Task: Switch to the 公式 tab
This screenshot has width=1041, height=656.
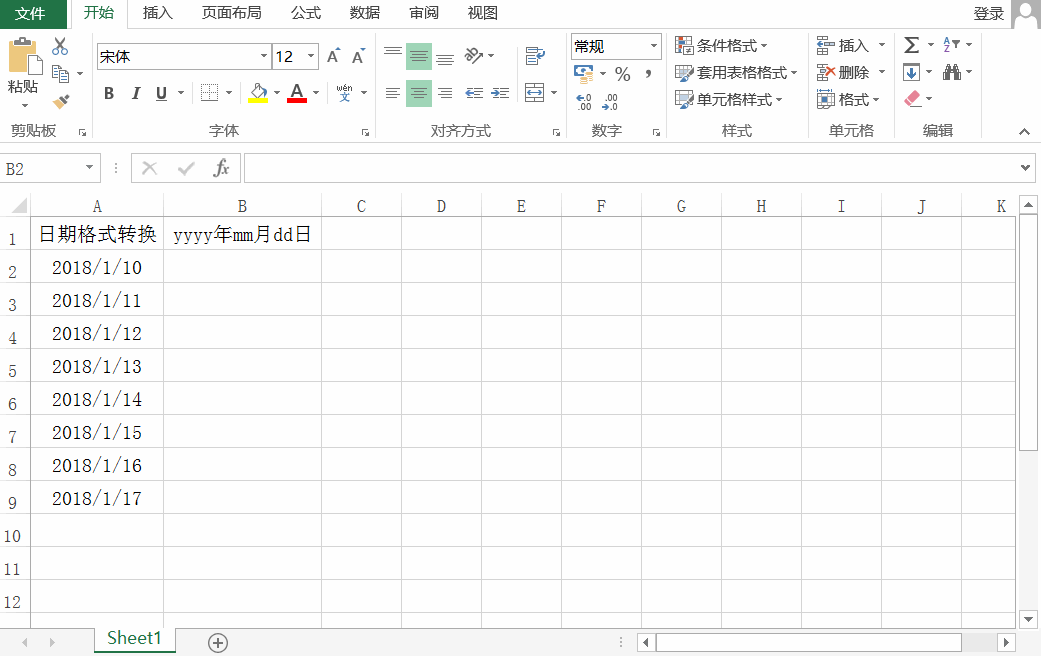Action: pyautogui.click(x=306, y=13)
